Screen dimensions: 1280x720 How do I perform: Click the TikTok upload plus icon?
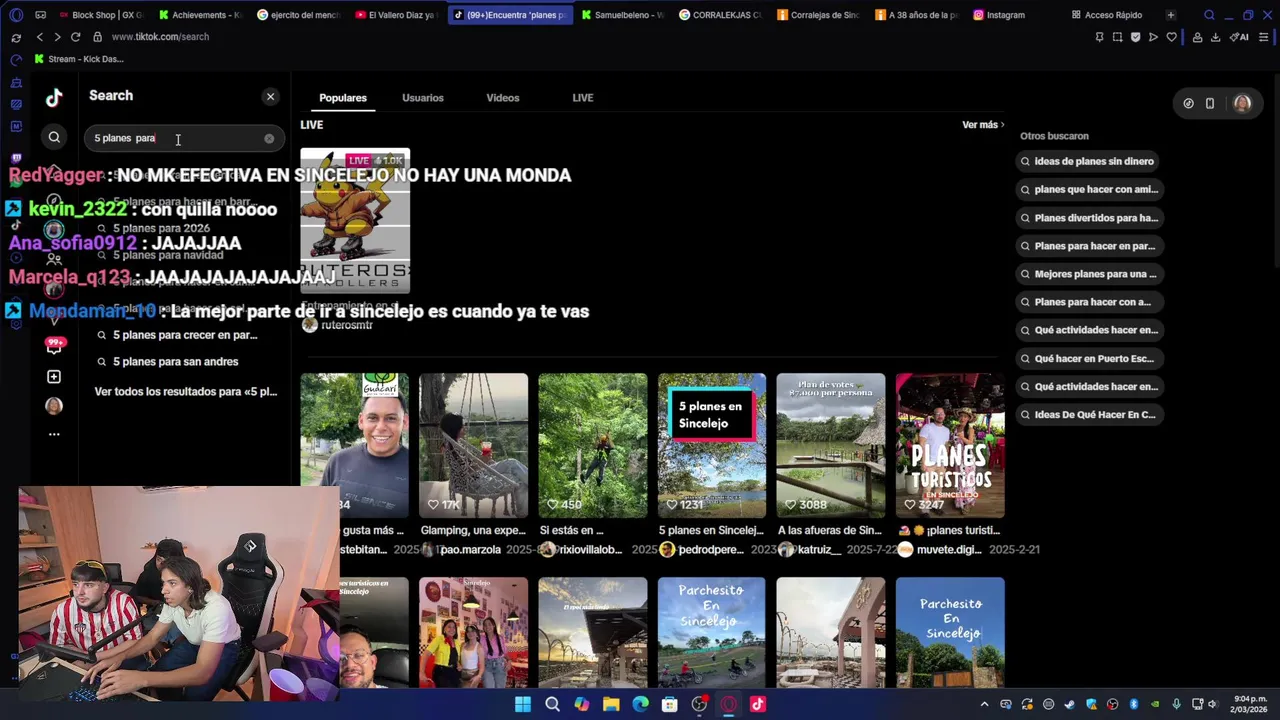(x=54, y=377)
